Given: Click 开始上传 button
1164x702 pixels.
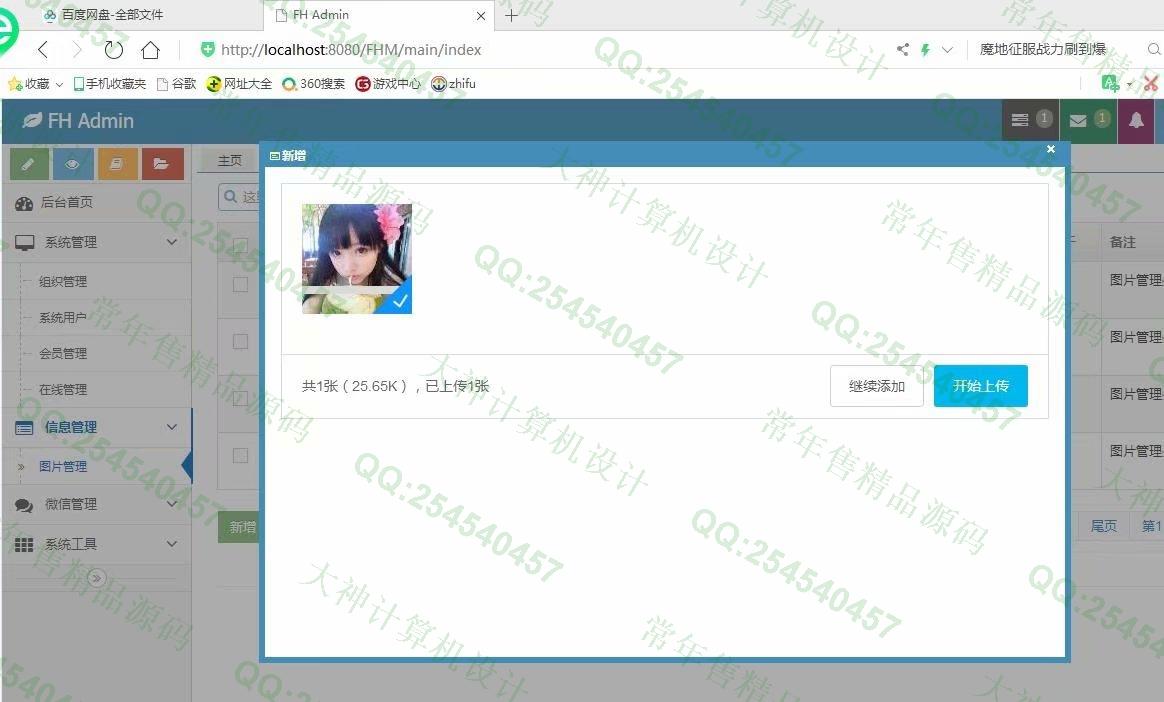Looking at the screenshot, I should [x=981, y=386].
